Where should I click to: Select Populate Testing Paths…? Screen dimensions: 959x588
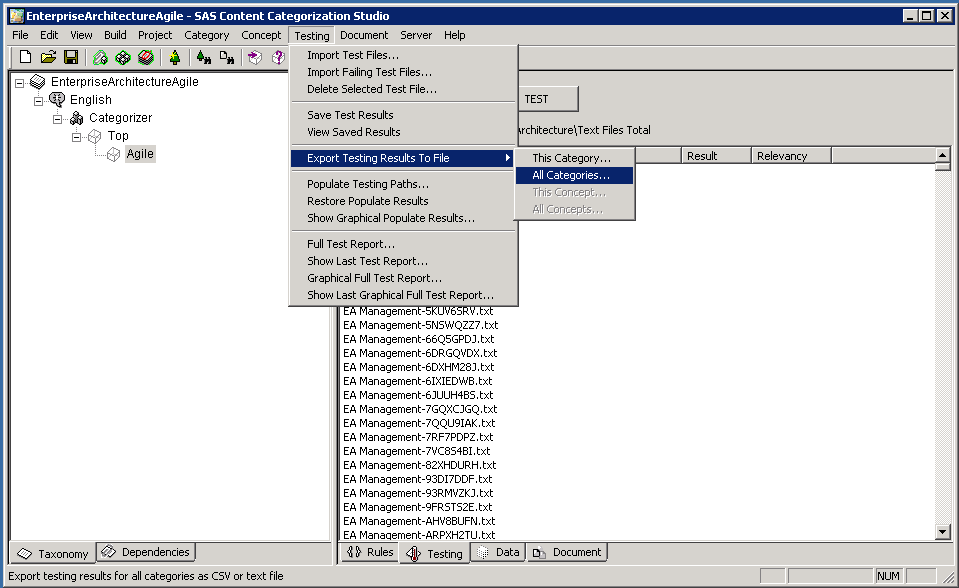(x=403, y=184)
